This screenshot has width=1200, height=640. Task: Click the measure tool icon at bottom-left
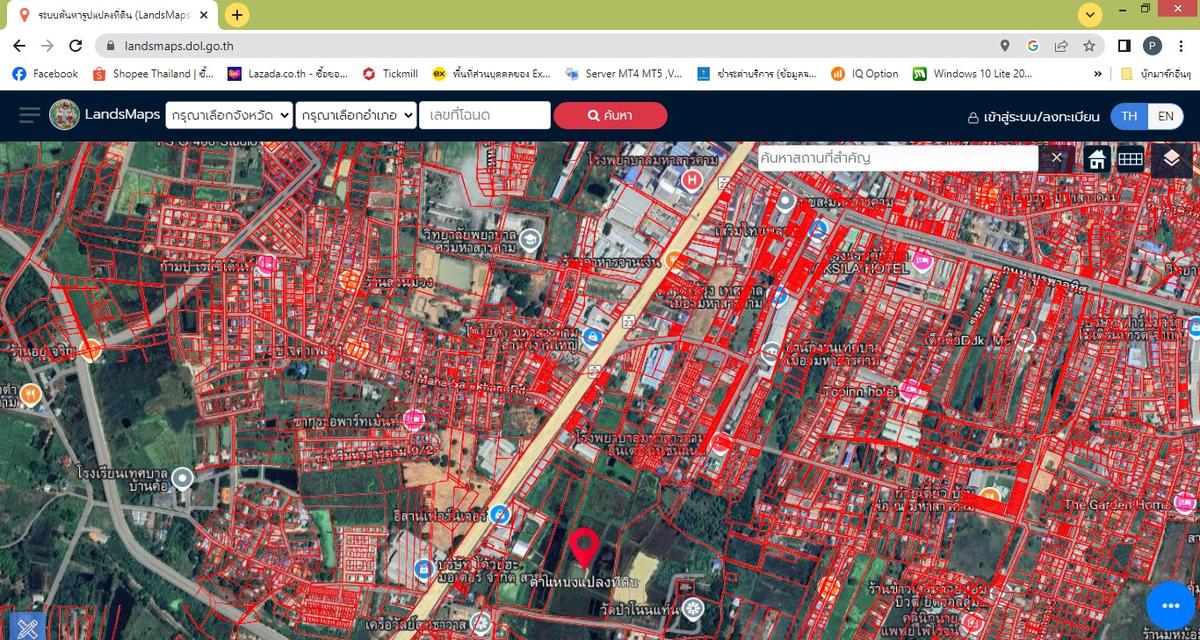(27, 626)
